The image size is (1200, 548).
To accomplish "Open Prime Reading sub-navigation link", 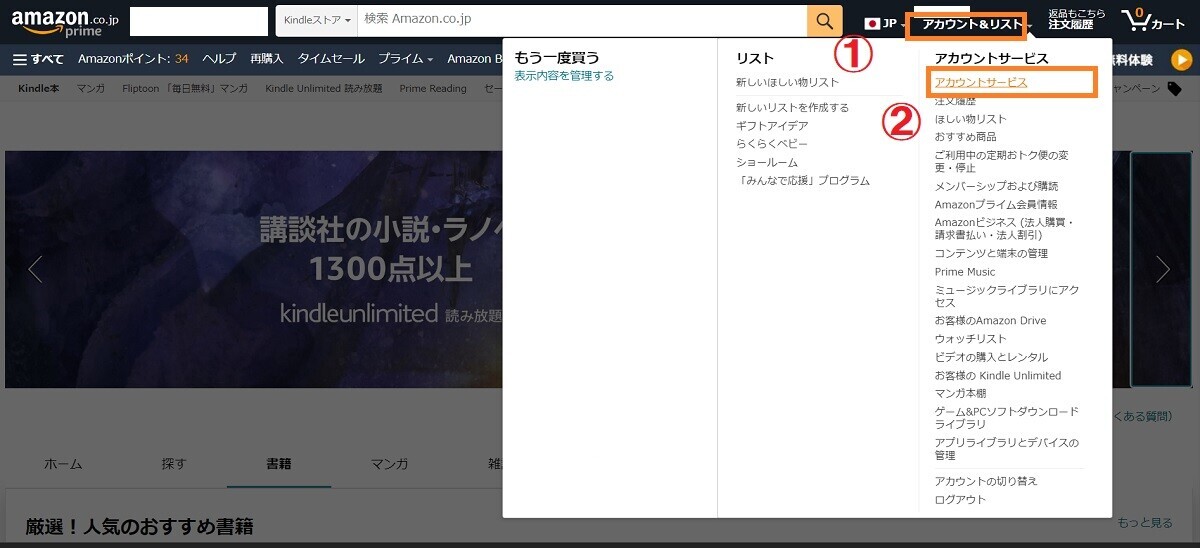I will click(433, 89).
